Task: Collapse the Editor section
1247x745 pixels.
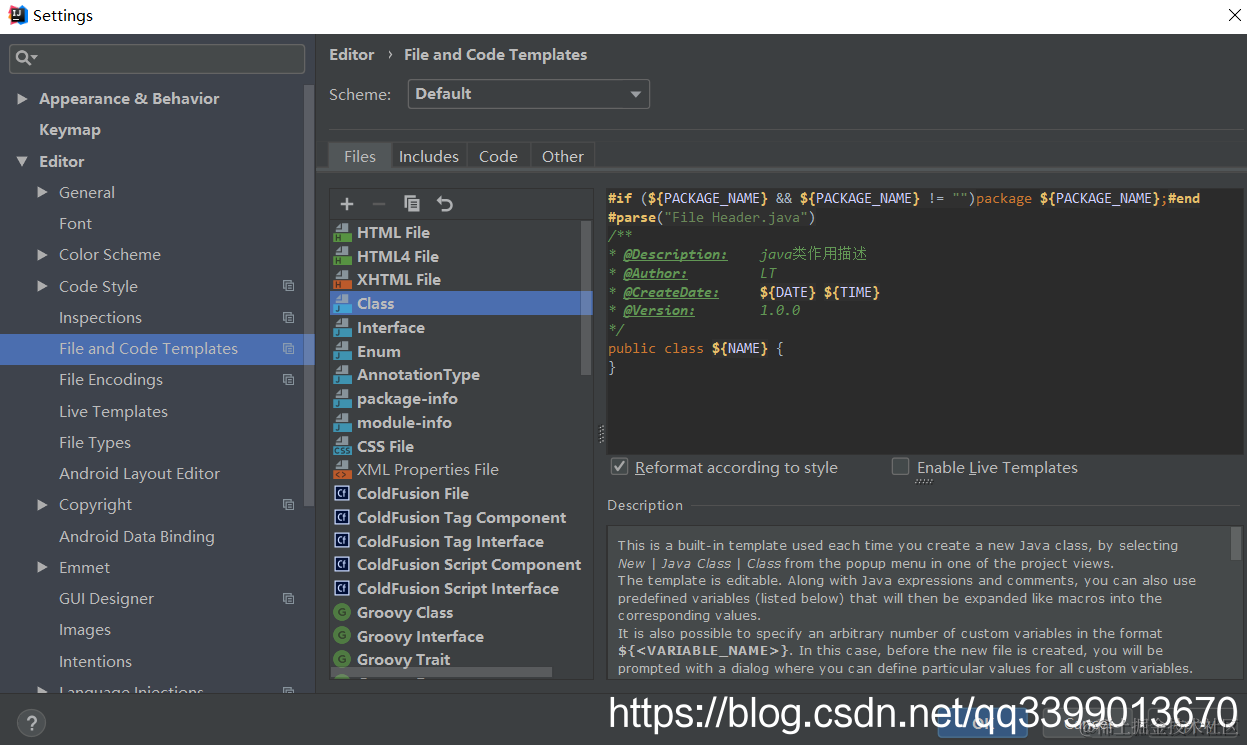Action: [22, 161]
